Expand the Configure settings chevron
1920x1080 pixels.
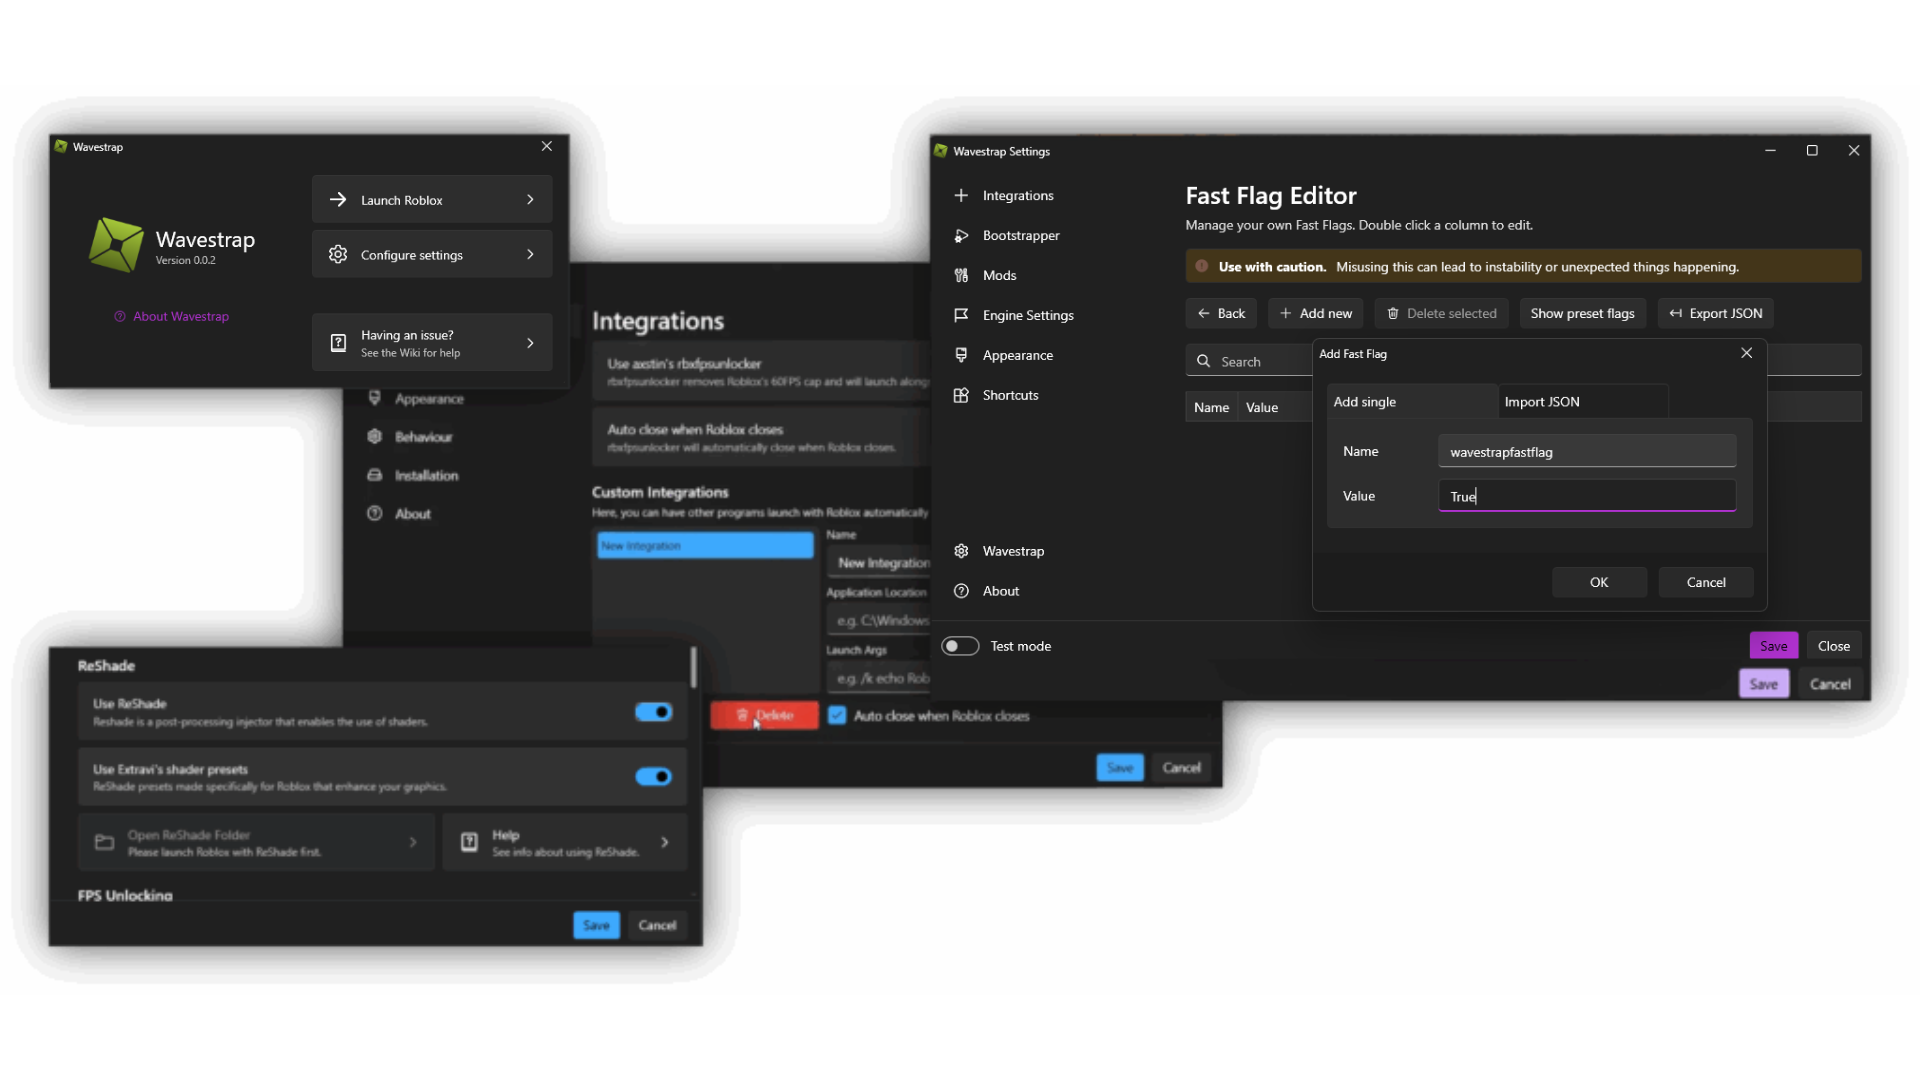point(530,254)
